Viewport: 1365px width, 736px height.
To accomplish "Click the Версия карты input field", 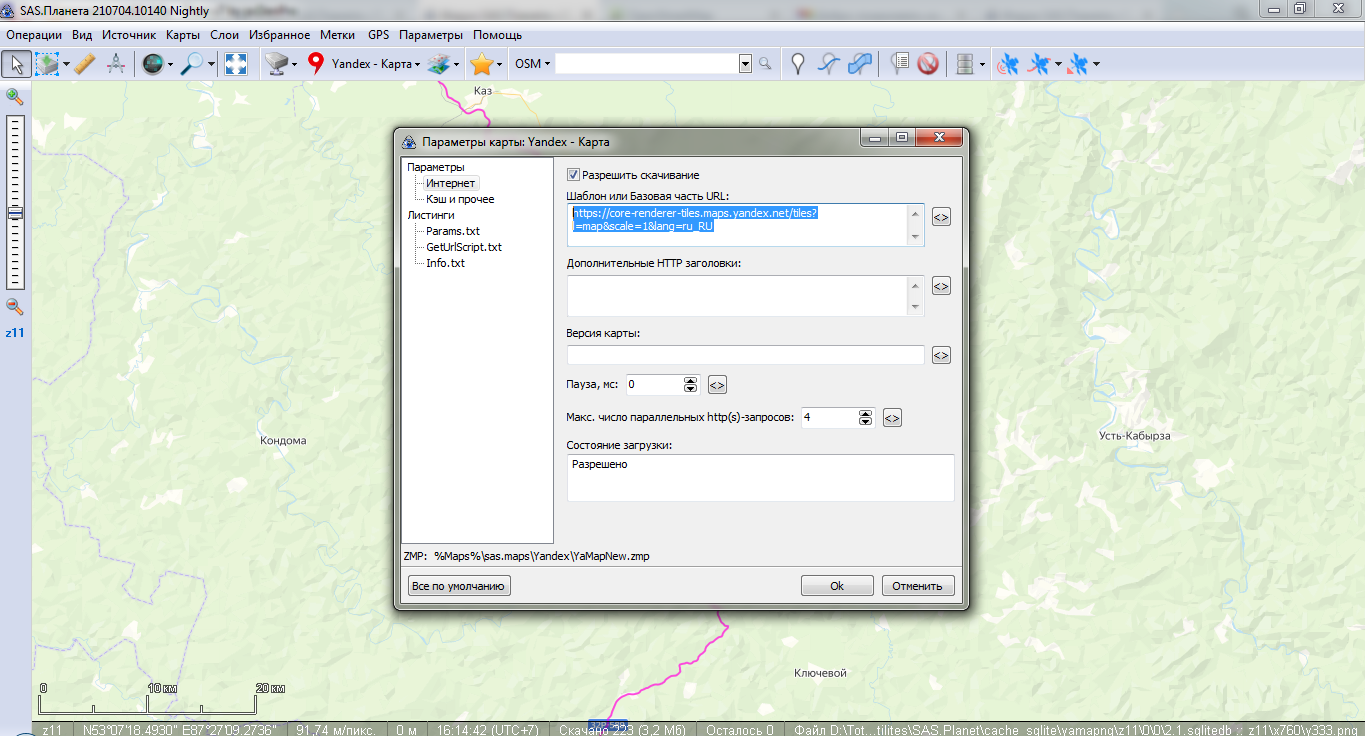I will 745,355.
